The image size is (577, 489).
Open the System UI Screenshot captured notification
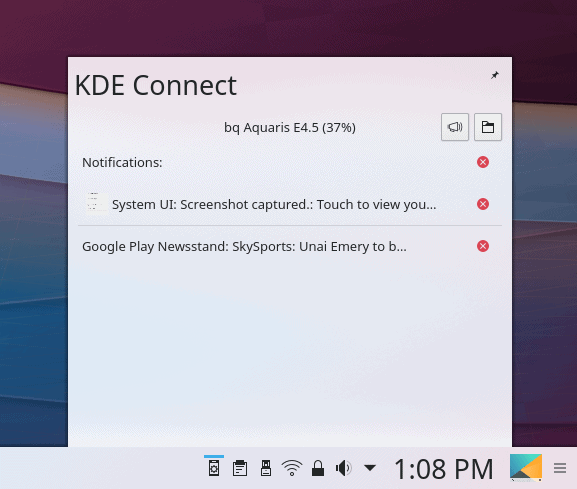(274, 204)
